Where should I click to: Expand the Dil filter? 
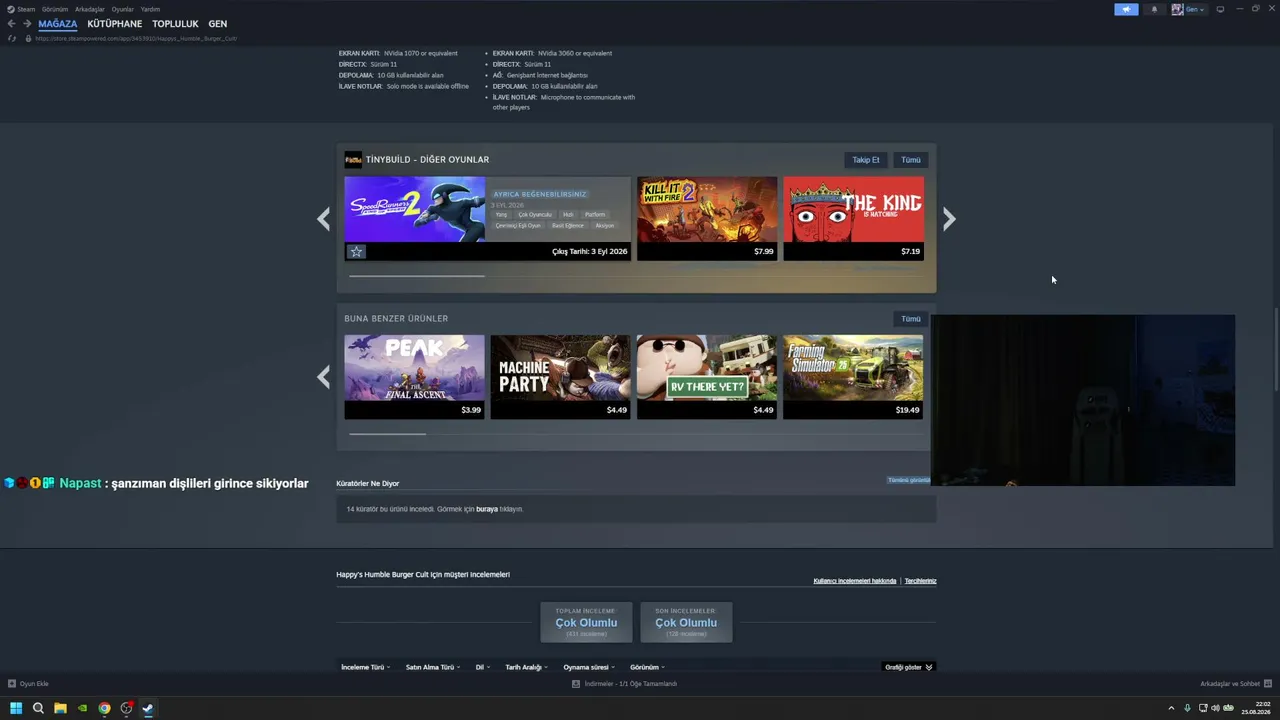(482, 667)
